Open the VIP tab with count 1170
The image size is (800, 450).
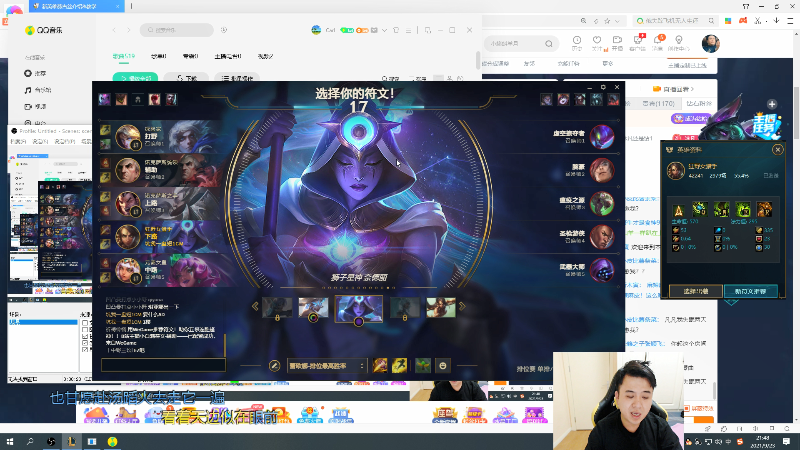click(658, 104)
